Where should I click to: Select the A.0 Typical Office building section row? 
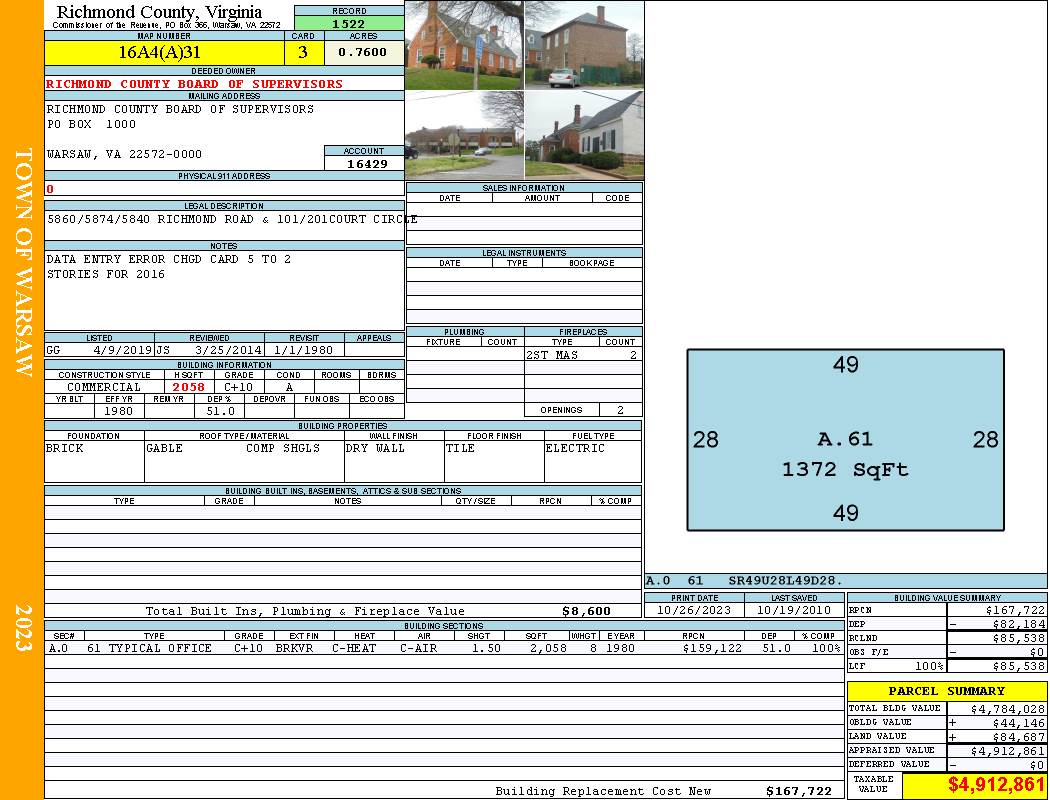[444, 648]
